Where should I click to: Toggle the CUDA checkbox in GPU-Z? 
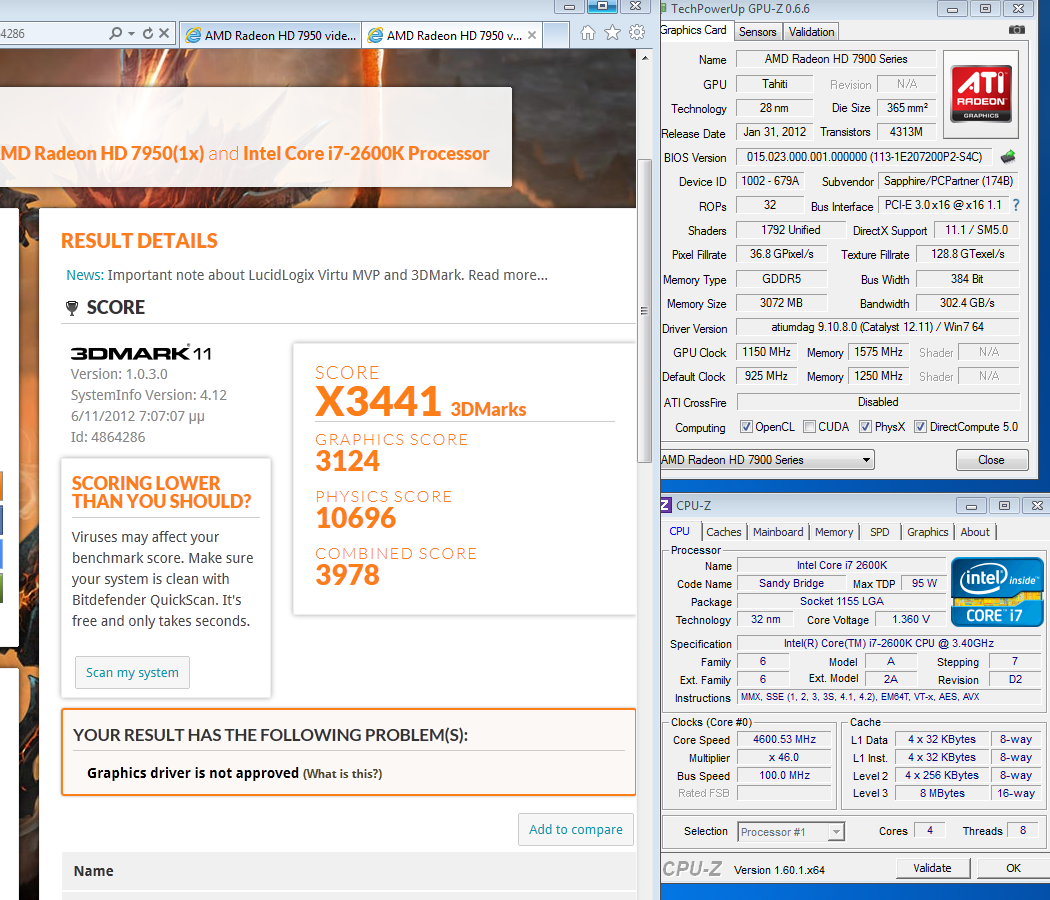[x=809, y=427]
